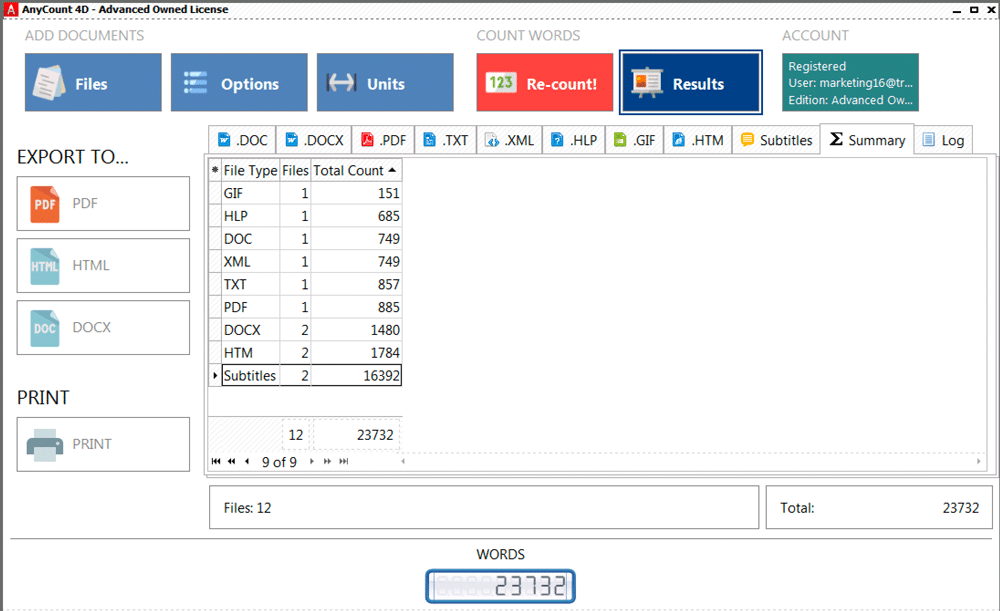The image size is (1000, 611).
Task: Click the 16392 total count cell
Action: [356, 376]
